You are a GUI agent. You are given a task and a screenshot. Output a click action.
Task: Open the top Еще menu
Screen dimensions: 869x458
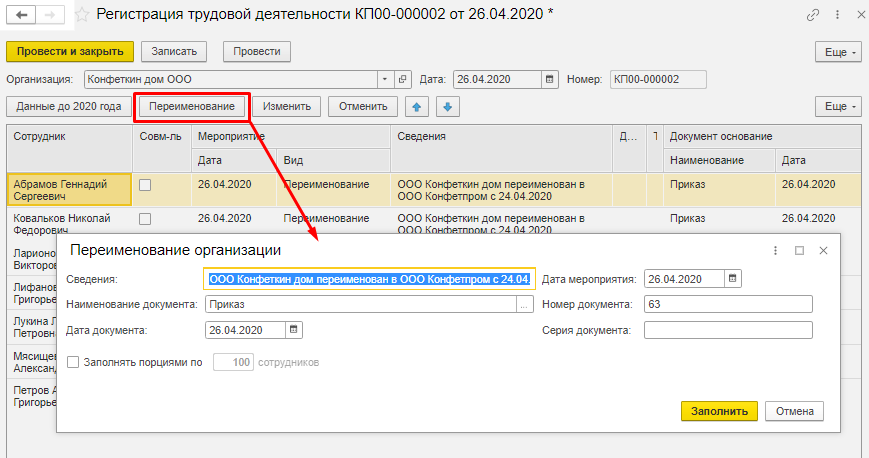pos(837,52)
